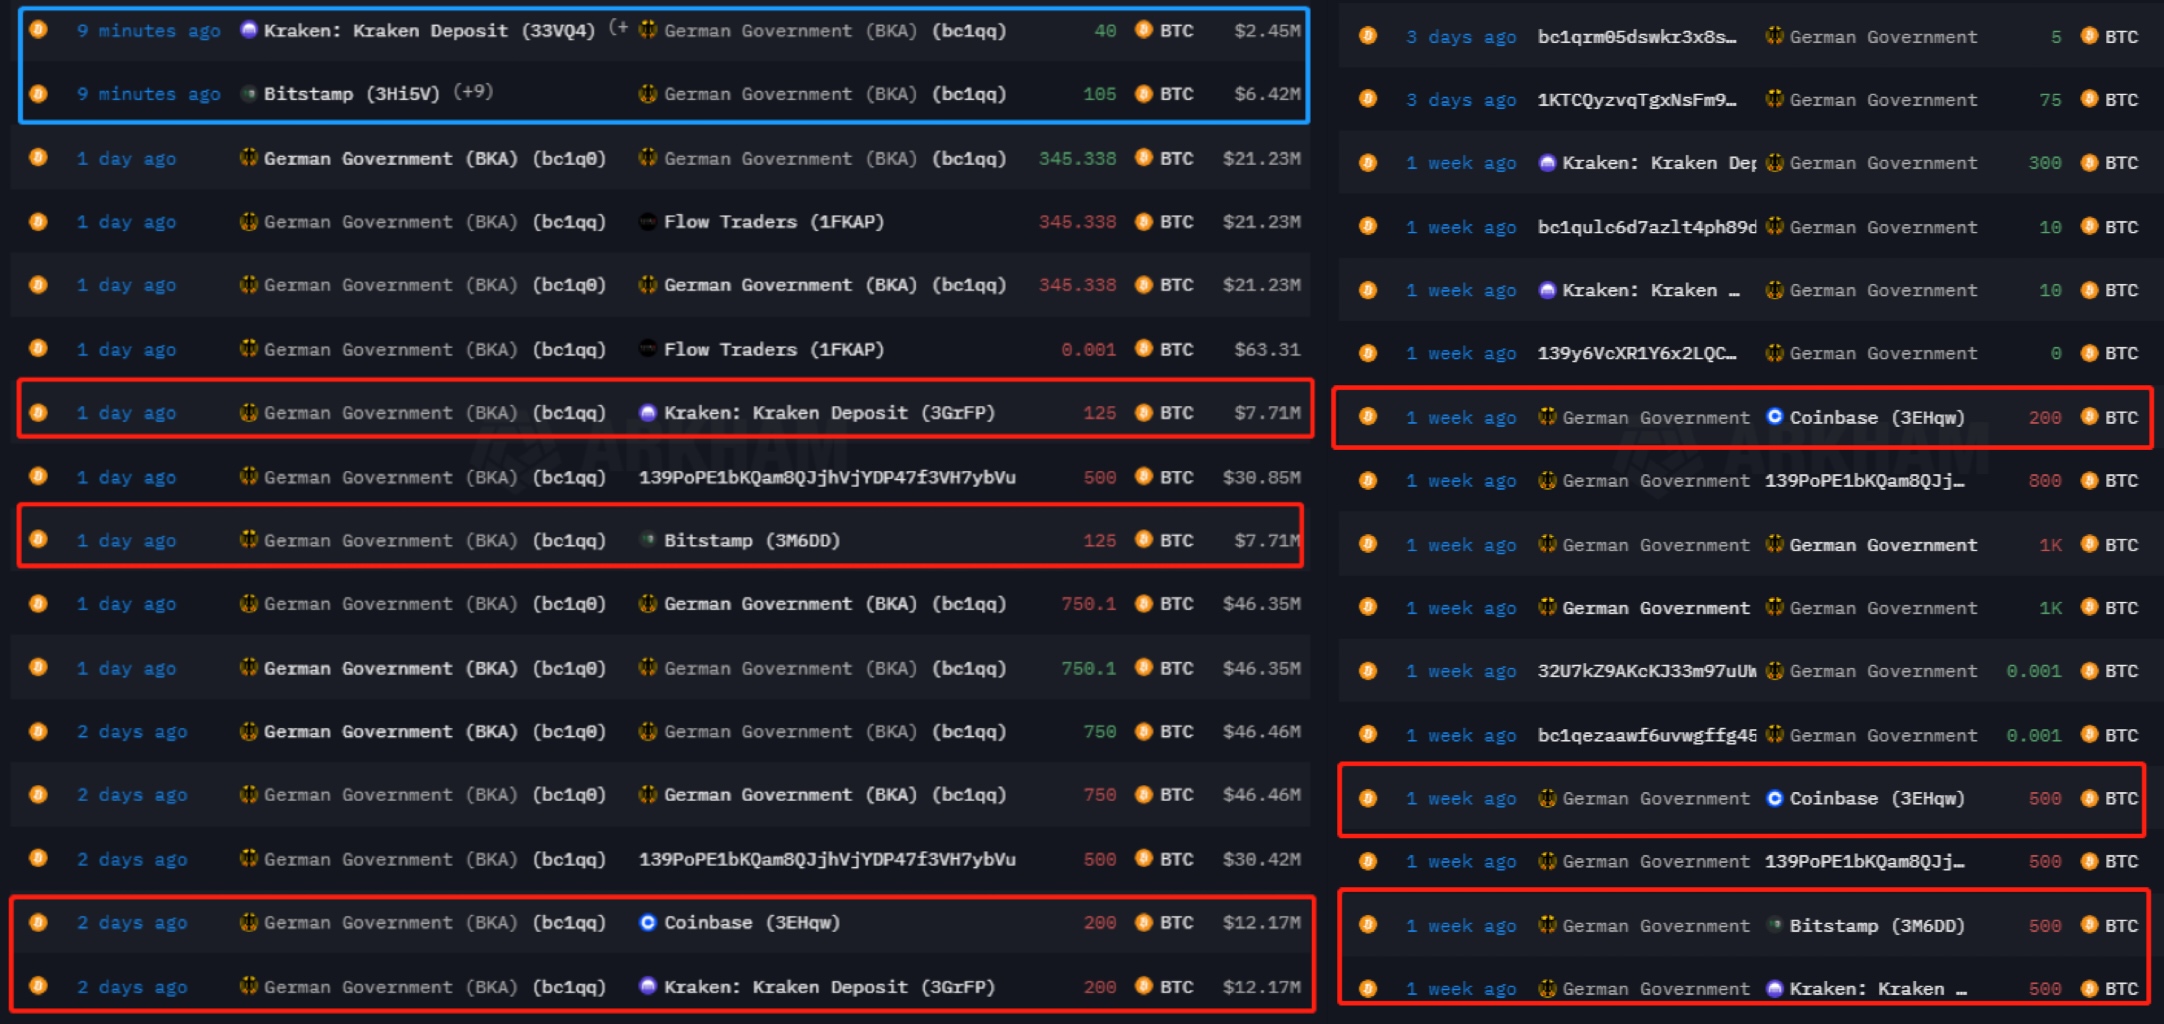Viewport: 2164px width, 1024px height.
Task: Click the BTC token icon next to the 105 amount
Action: 1144,93
